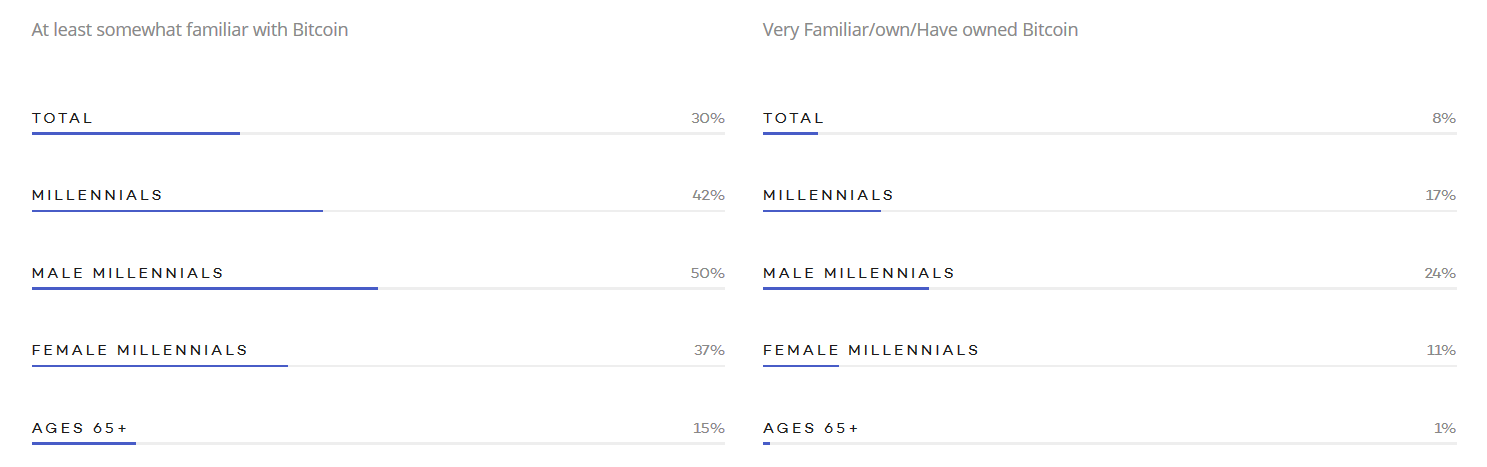Click the MILLENNIALS label in owned Bitcoin chart
Viewport: 1487px width, 467px height.
(x=828, y=195)
